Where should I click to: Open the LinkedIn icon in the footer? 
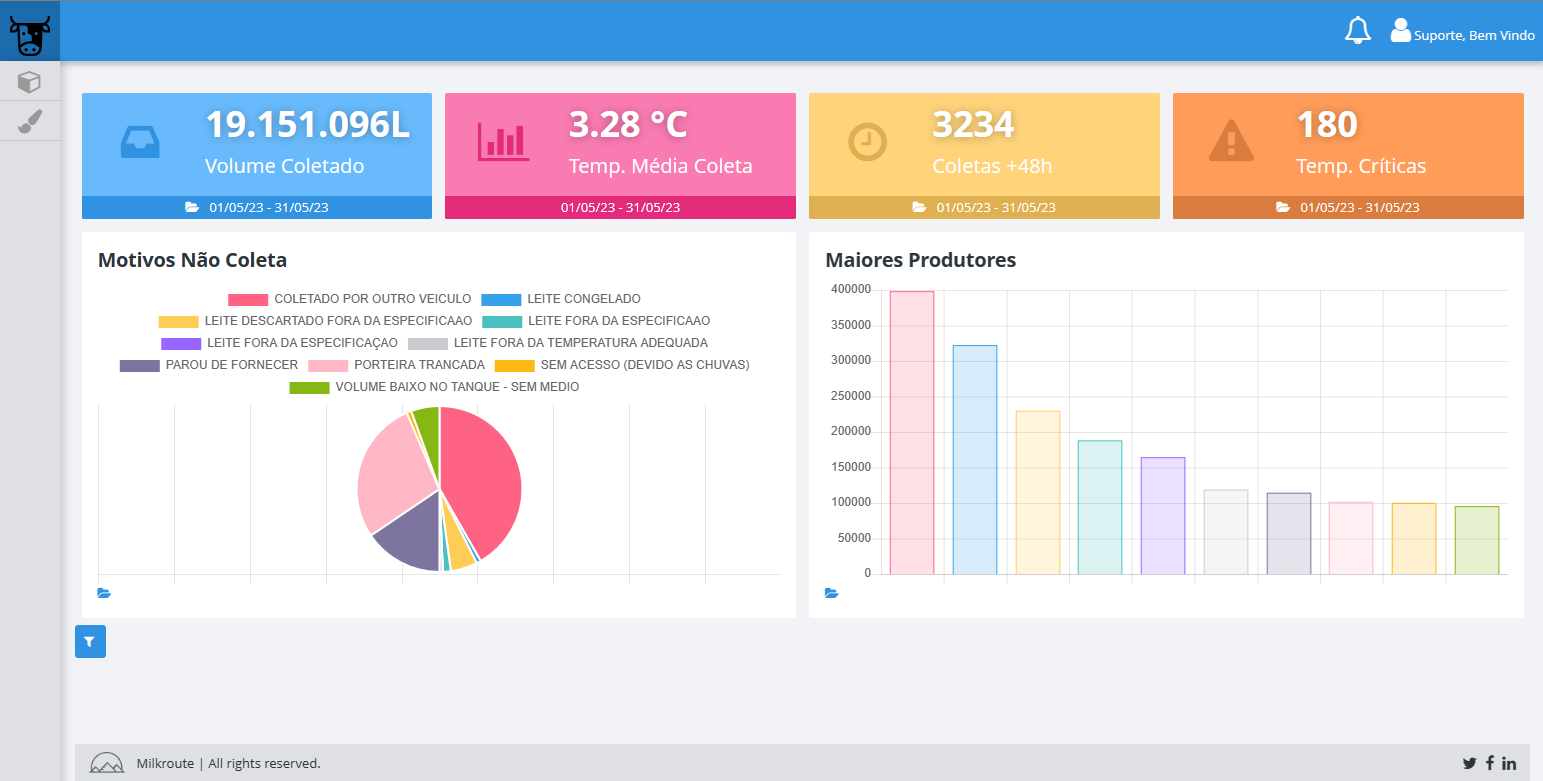(1509, 763)
